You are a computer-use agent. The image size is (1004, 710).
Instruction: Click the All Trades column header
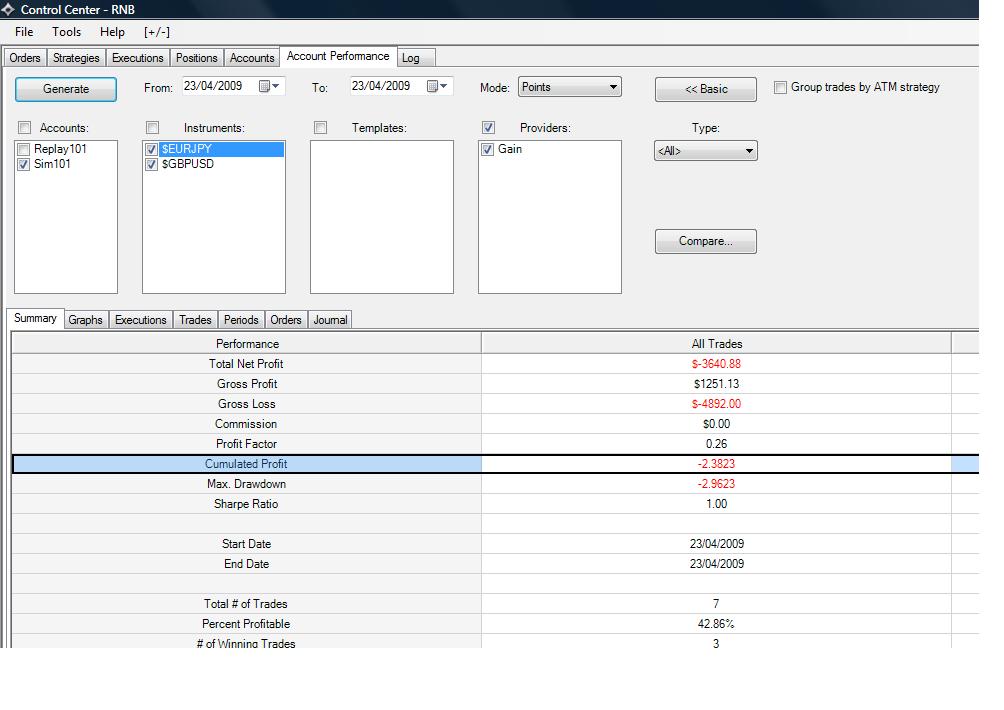coord(717,344)
